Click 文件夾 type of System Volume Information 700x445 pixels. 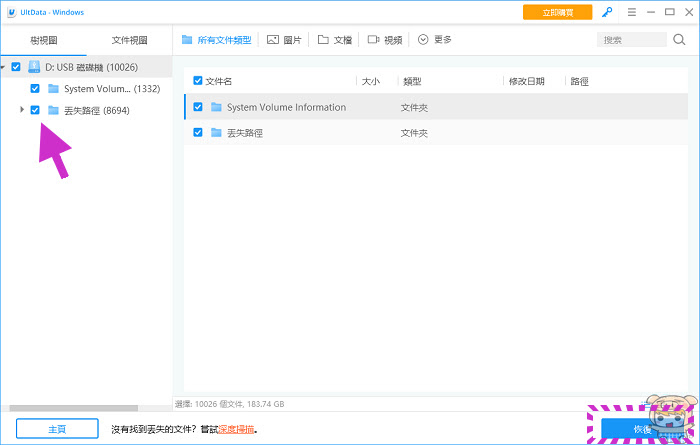click(414, 107)
